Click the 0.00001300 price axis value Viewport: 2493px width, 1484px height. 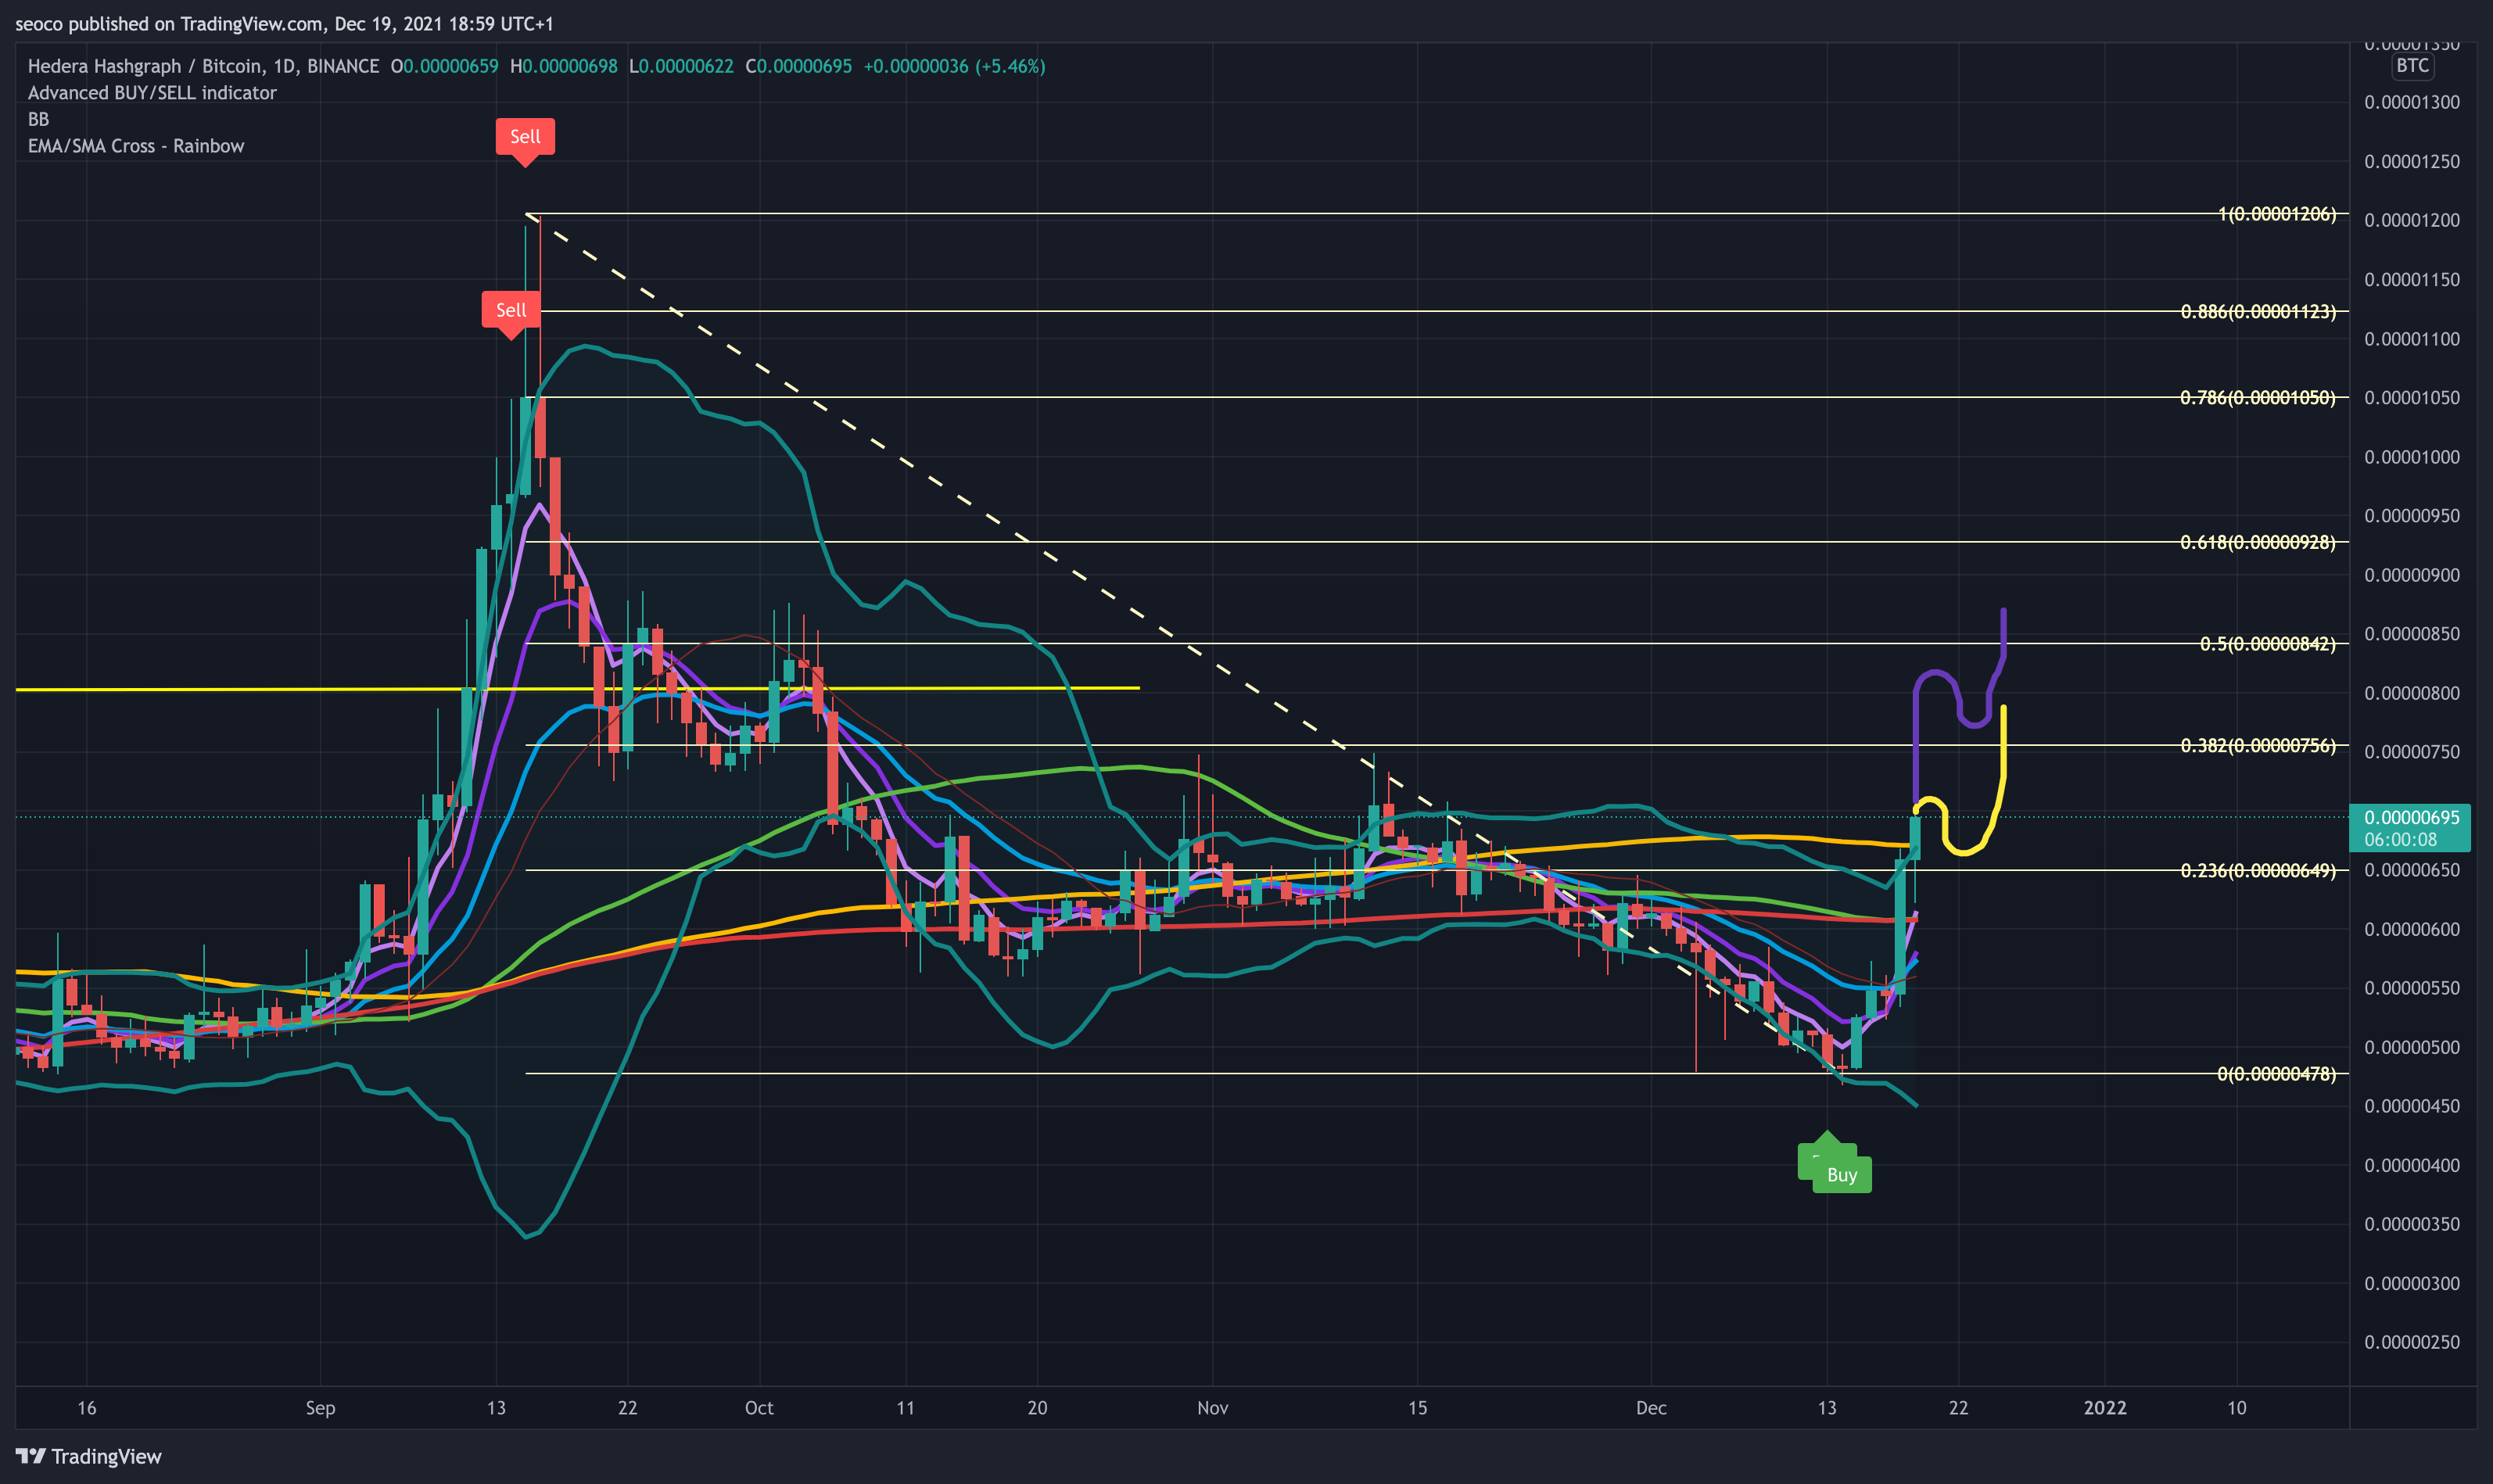(x=2412, y=102)
